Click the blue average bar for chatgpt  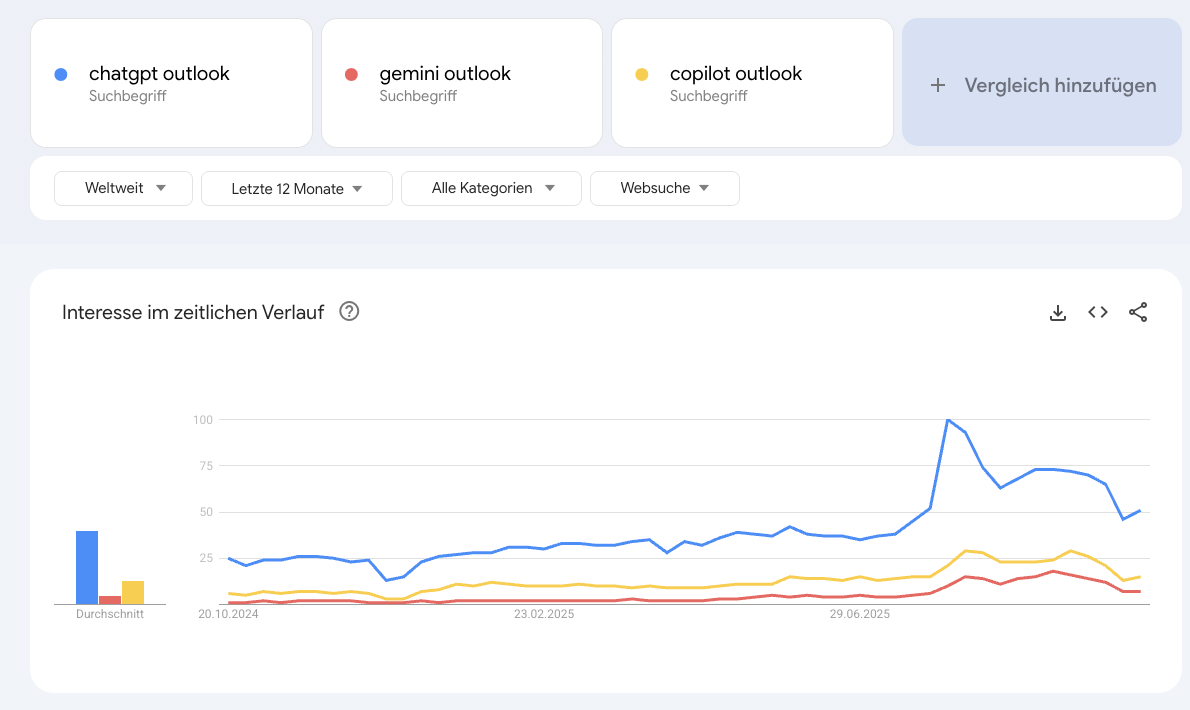tap(87, 567)
